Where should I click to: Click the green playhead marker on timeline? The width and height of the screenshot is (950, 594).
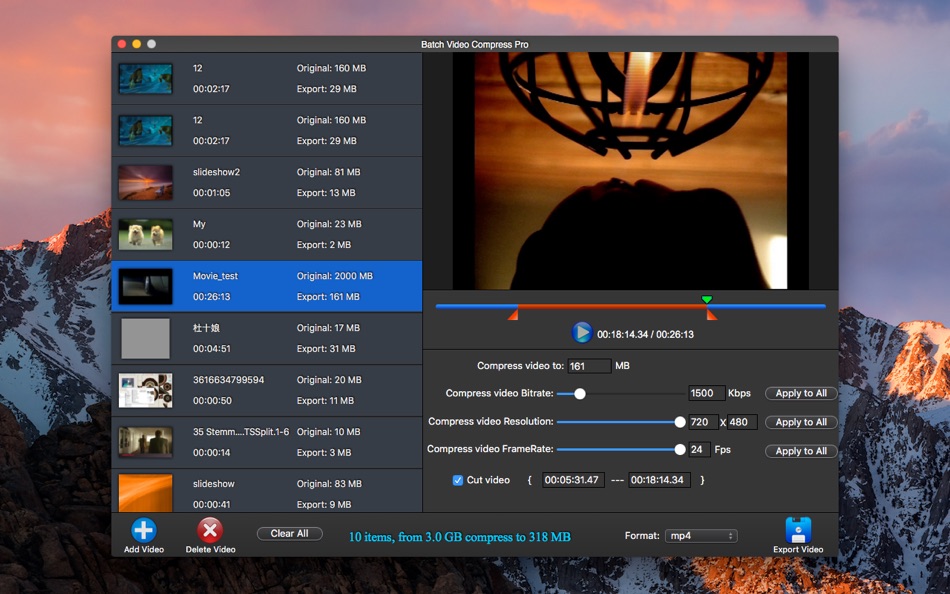pyautogui.click(x=707, y=299)
